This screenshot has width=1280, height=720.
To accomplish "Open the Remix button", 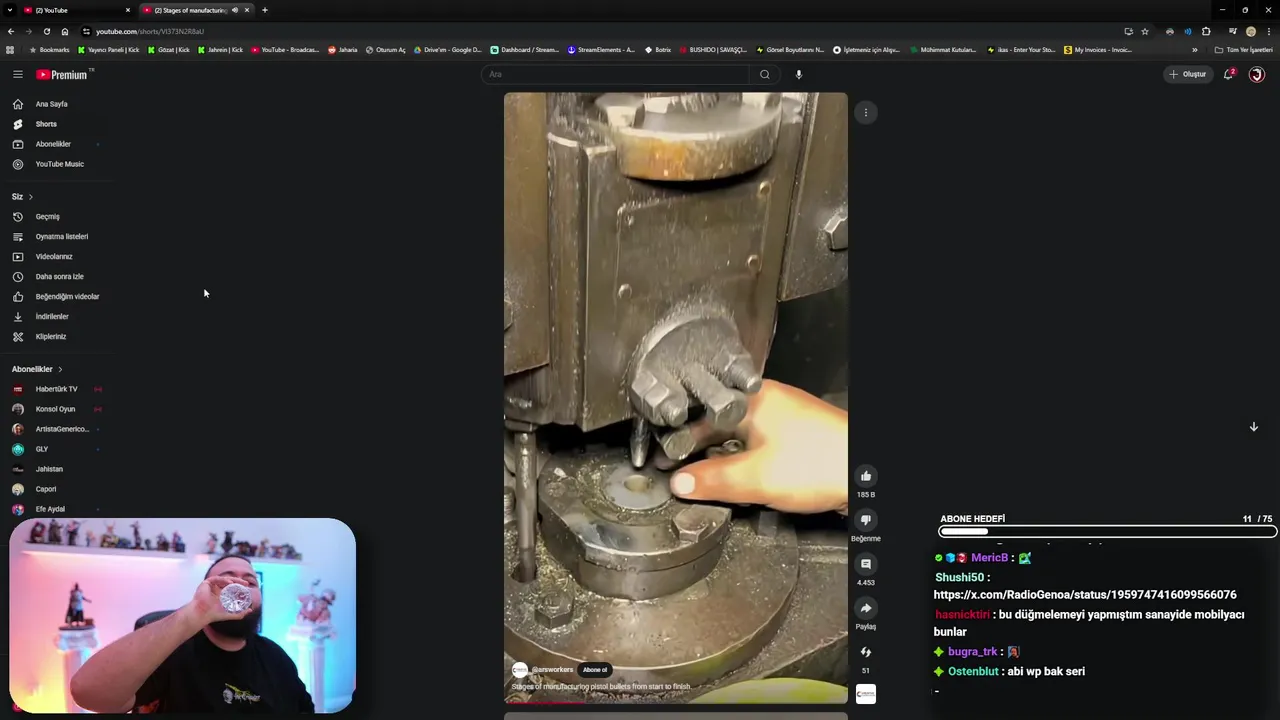I will pyautogui.click(x=866, y=652).
